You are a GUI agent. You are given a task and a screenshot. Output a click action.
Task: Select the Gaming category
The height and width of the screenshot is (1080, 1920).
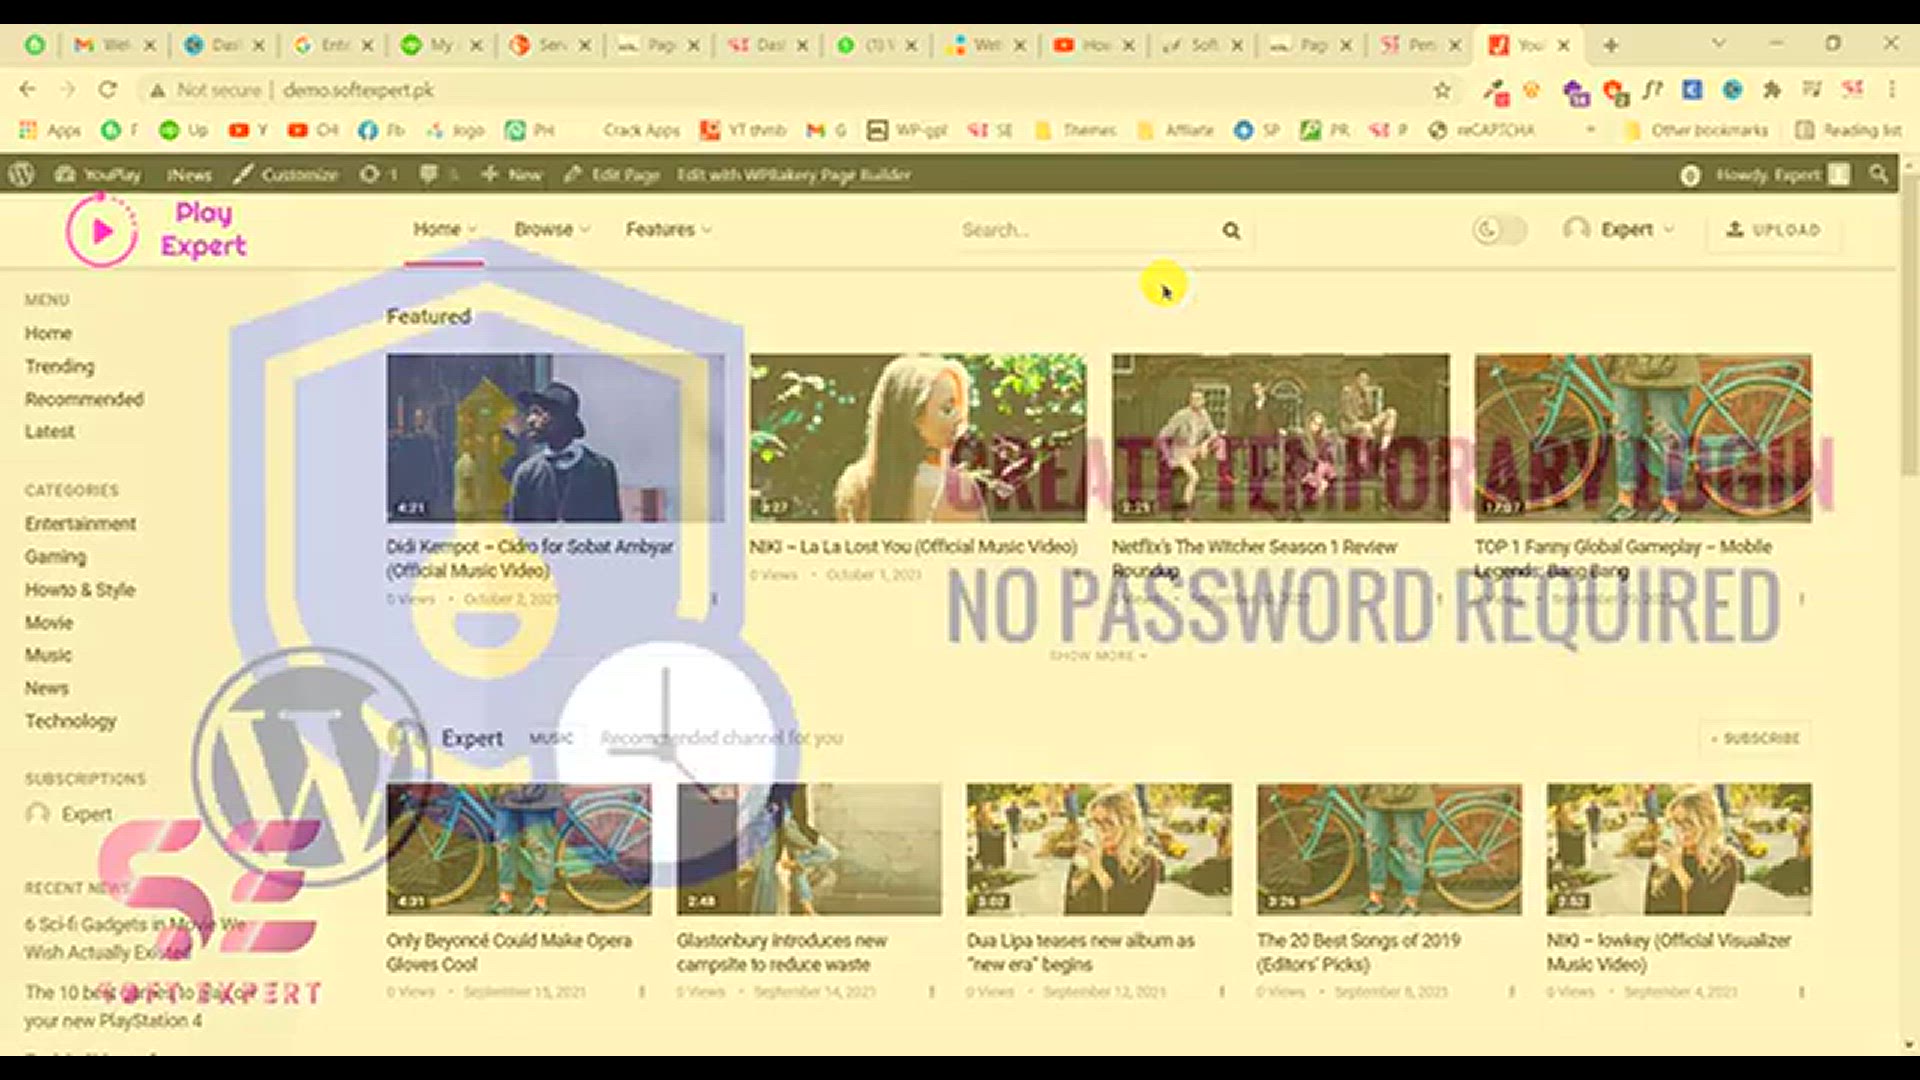56,556
